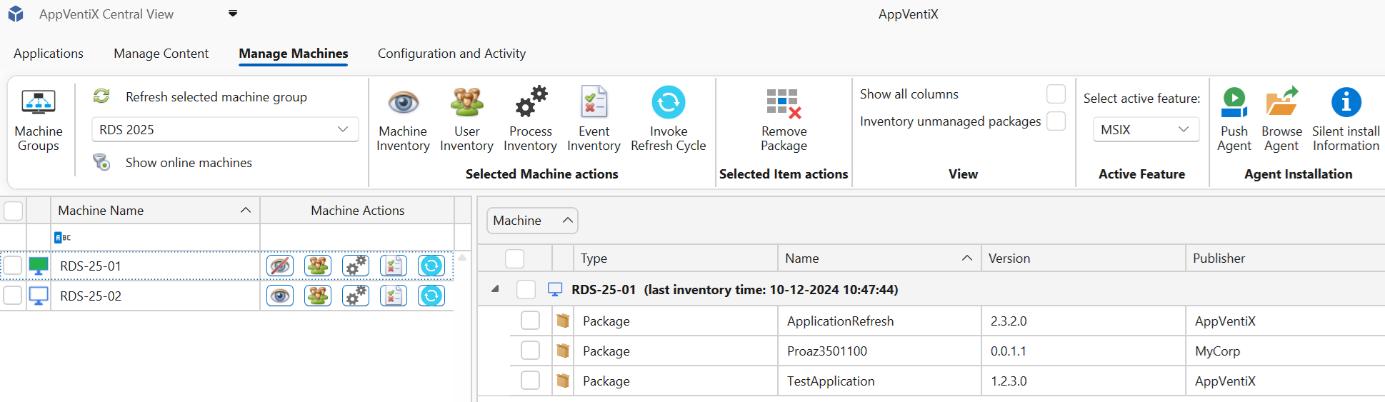Switch to Manage Content tab
1385x402 pixels.
pos(161,54)
